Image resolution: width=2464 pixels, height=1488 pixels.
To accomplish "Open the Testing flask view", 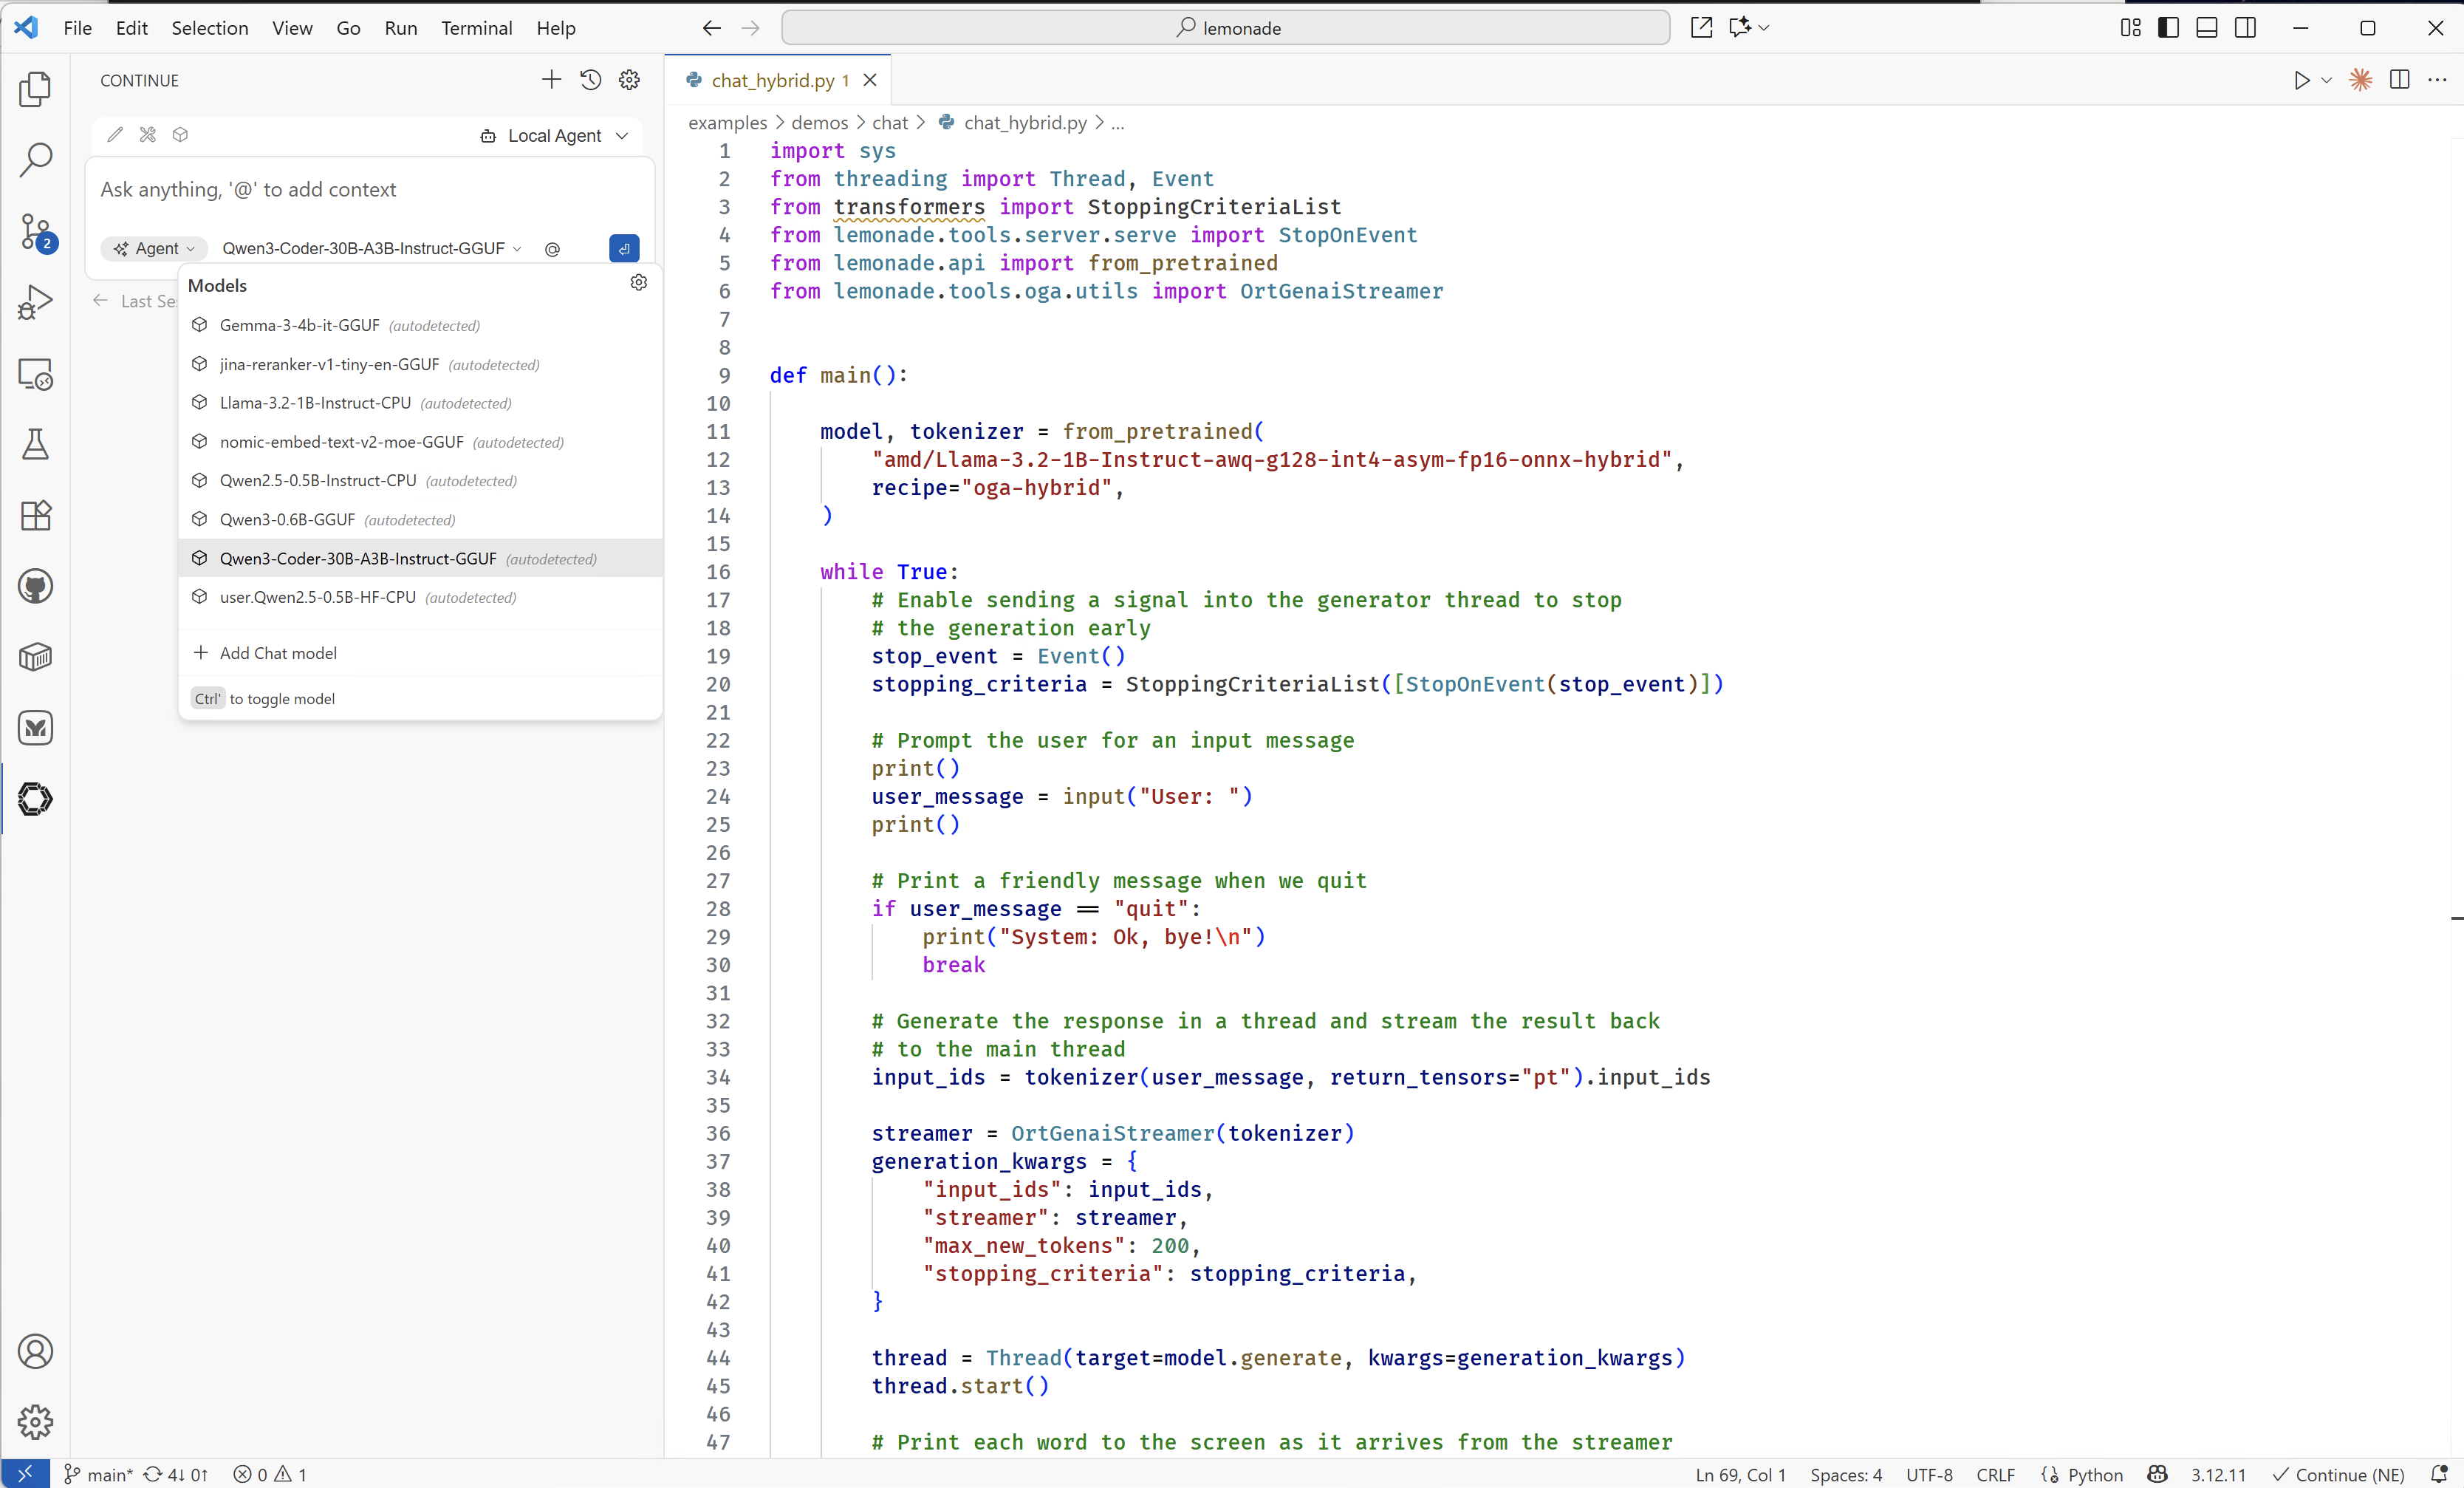I will [35, 444].
